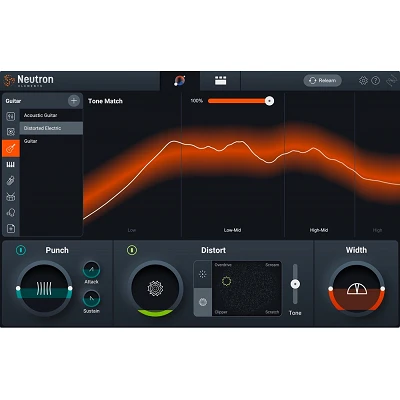Click the Width amount dial

pyautogui.click(x=356, y=289)
